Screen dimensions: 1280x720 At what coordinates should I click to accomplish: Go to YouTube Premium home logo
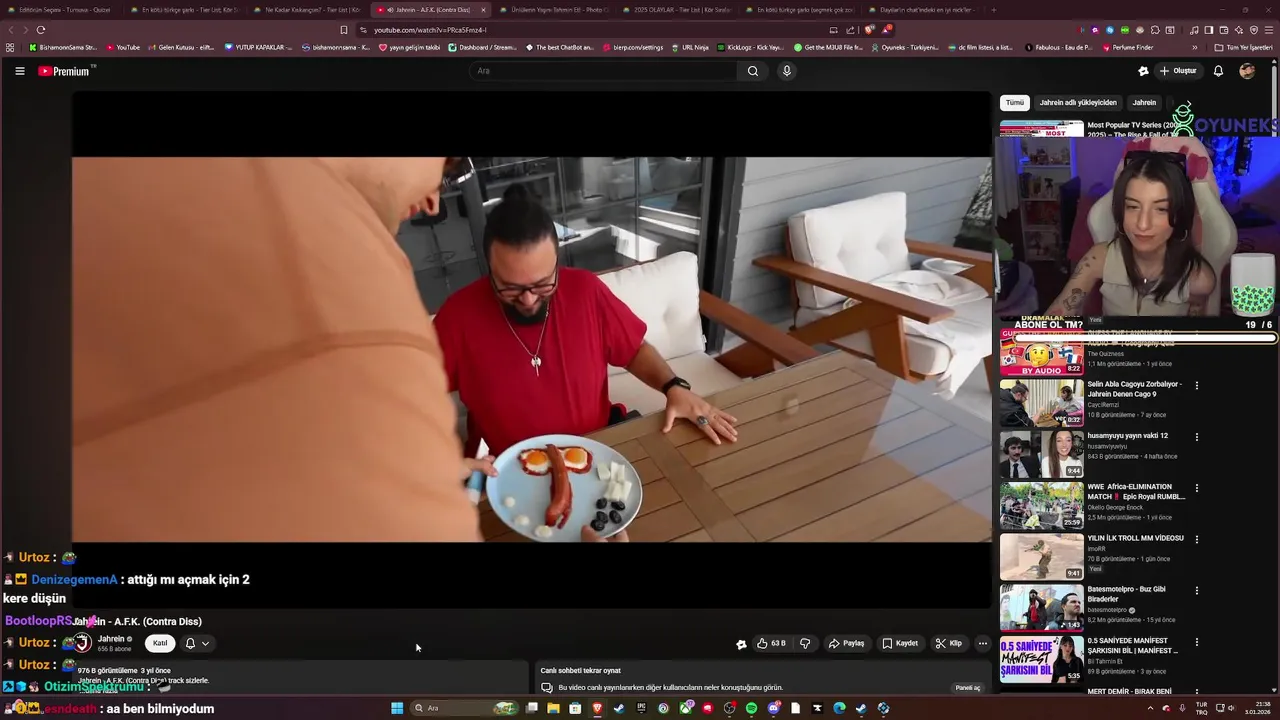pos(66,71)
